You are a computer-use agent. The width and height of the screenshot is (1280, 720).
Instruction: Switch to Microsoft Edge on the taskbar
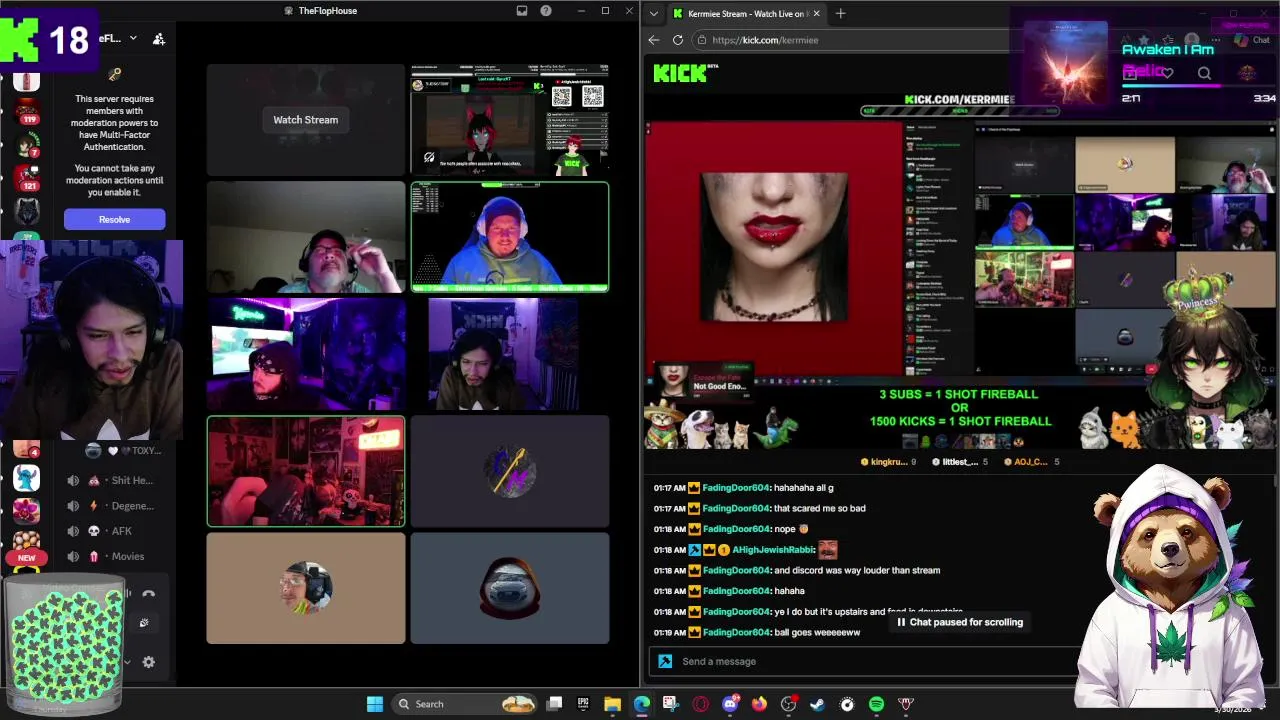[641, 704]
